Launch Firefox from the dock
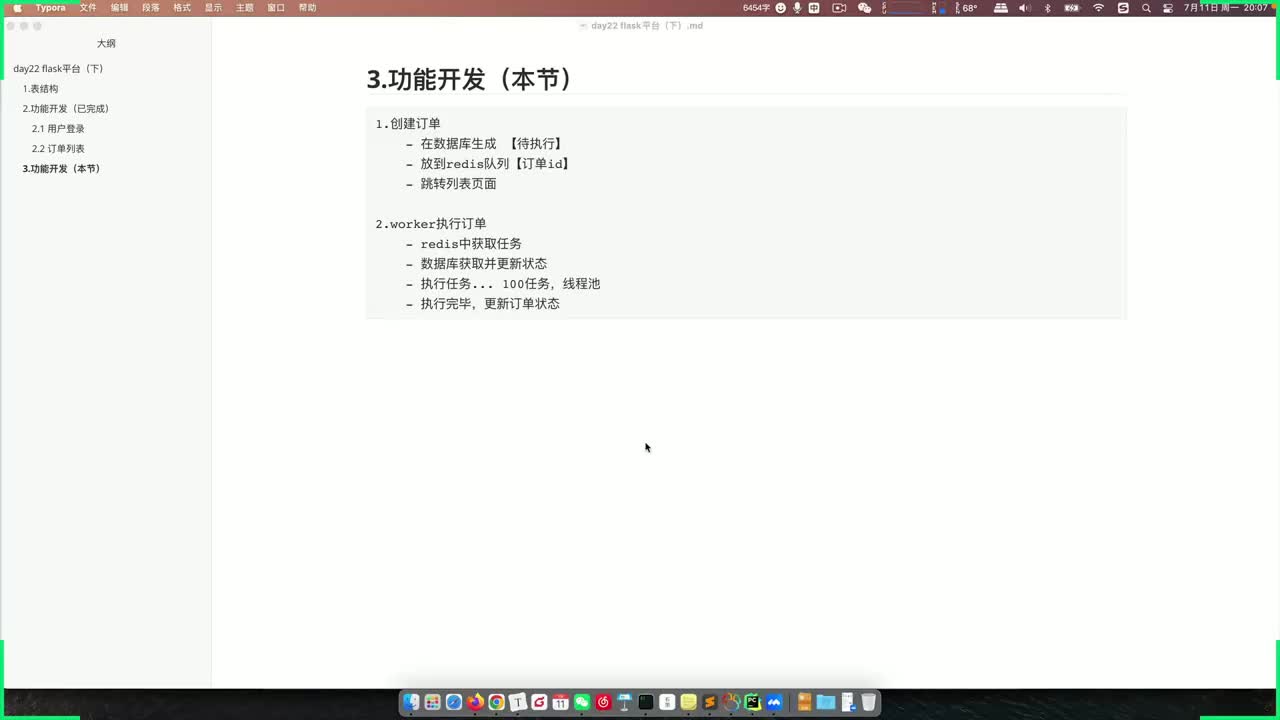The image size is (1280, 720). 475,703
